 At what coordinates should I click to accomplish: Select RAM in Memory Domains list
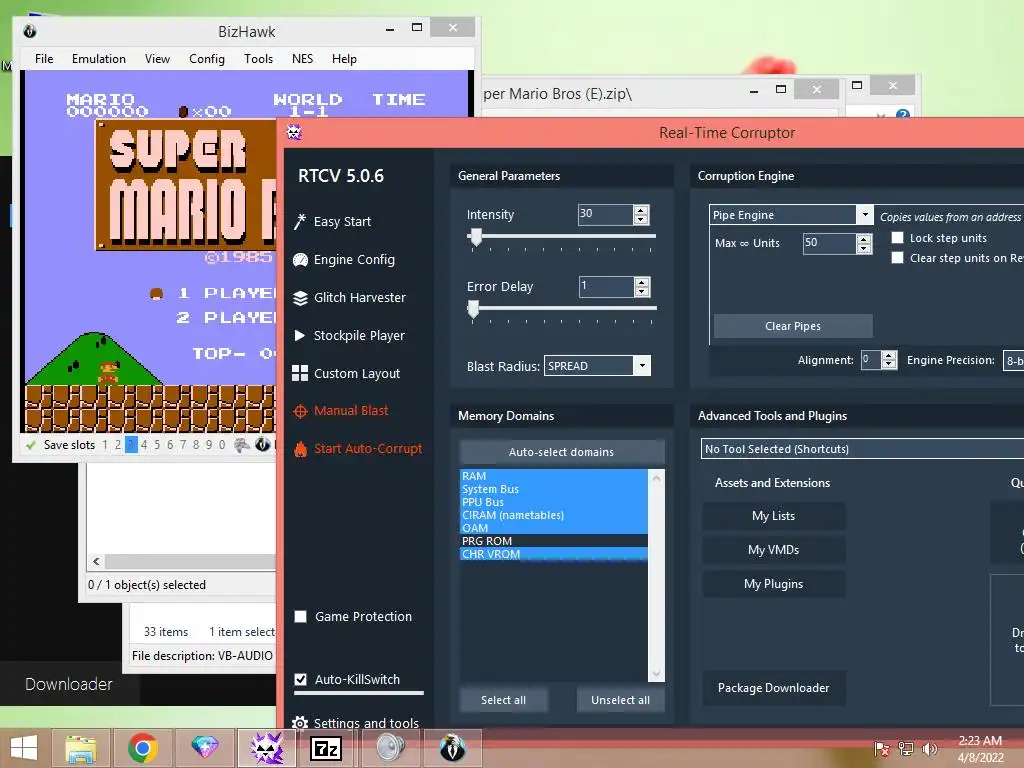[x=554, y=476]
